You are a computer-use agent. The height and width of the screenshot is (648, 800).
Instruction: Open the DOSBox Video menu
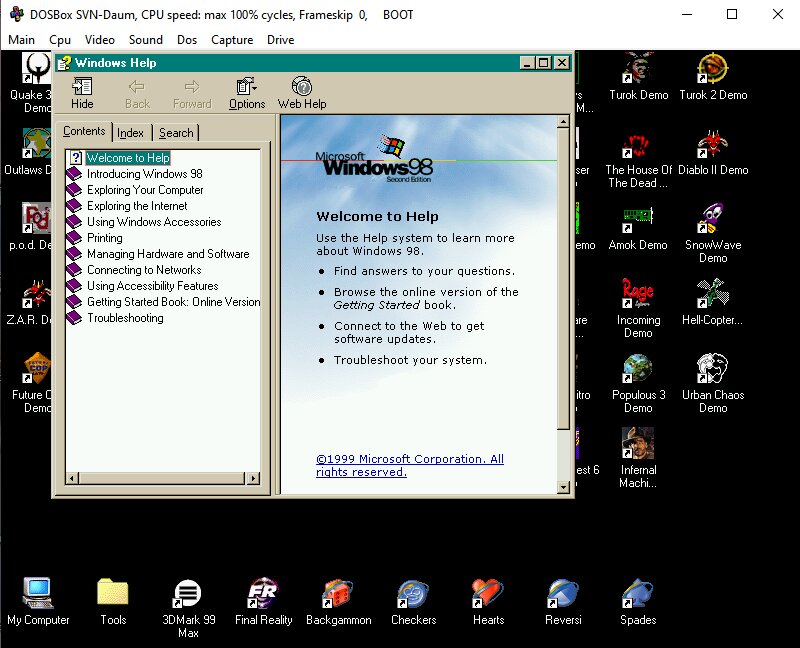pyautogui.click(x=99, y=40)
